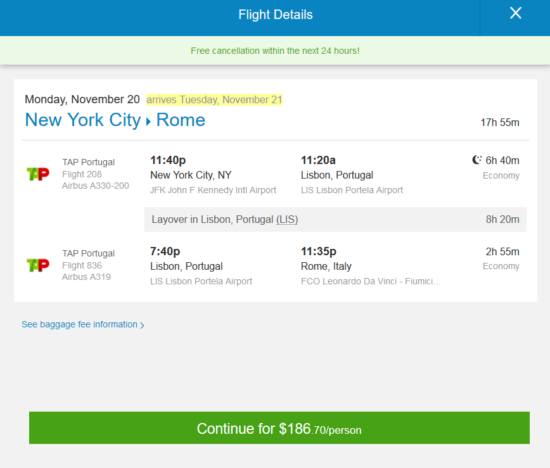
Task: Click the 11:40p departure time from JFK
Action: 168,160
